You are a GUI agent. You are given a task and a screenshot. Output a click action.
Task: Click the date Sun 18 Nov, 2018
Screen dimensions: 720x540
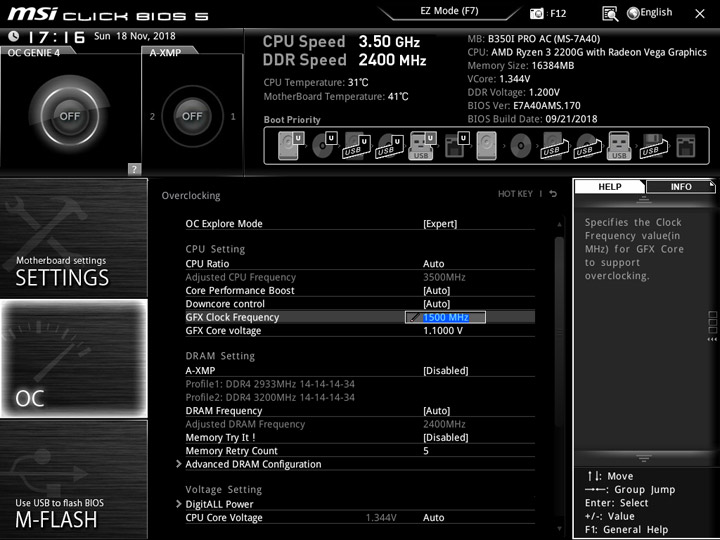click(135, 36)
